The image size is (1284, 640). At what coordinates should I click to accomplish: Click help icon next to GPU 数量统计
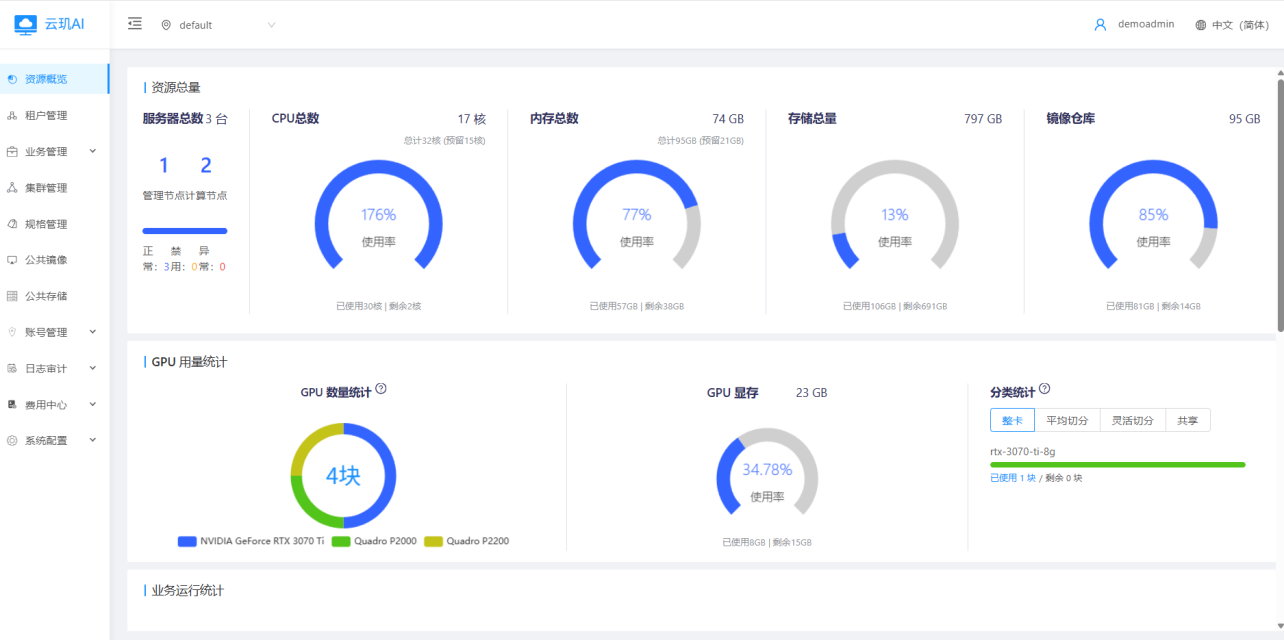point(381,389)
